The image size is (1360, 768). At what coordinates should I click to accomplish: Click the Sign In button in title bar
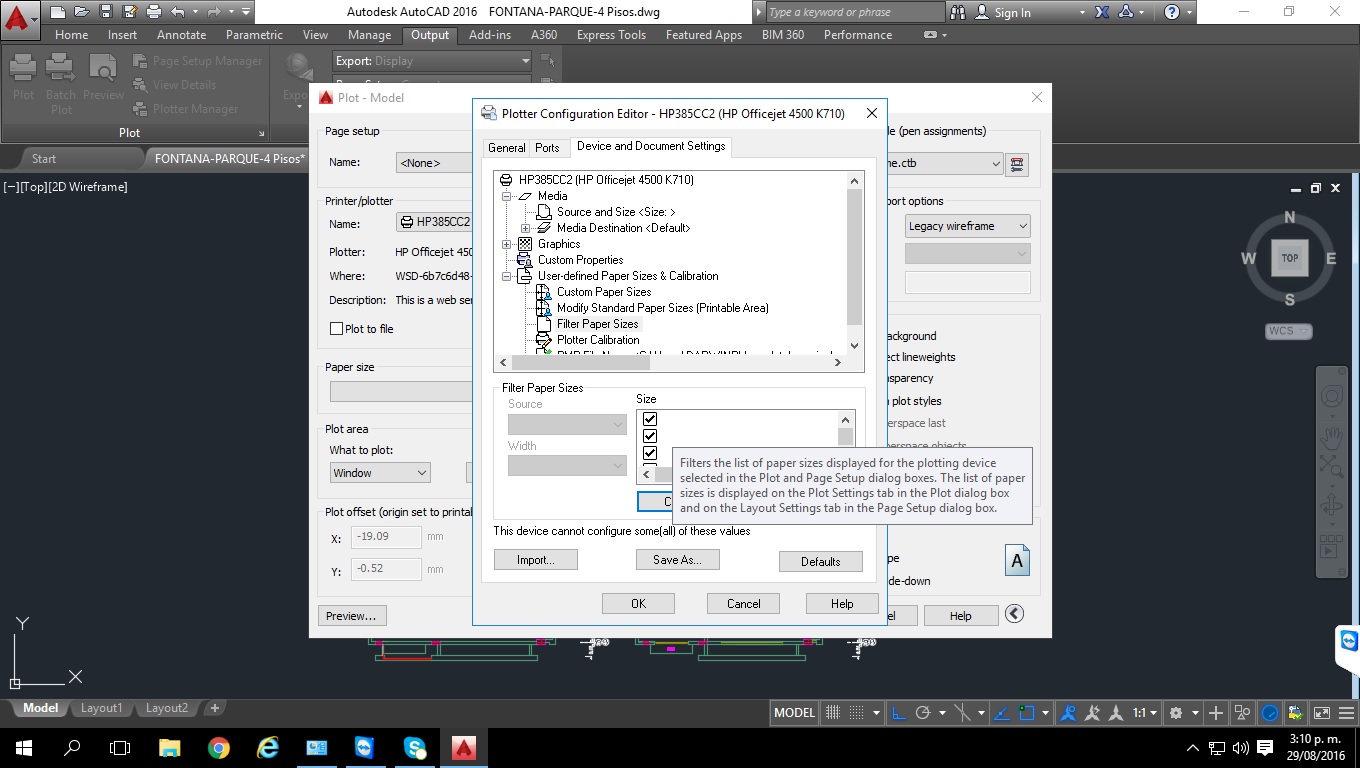click(x=1002, y=12)
